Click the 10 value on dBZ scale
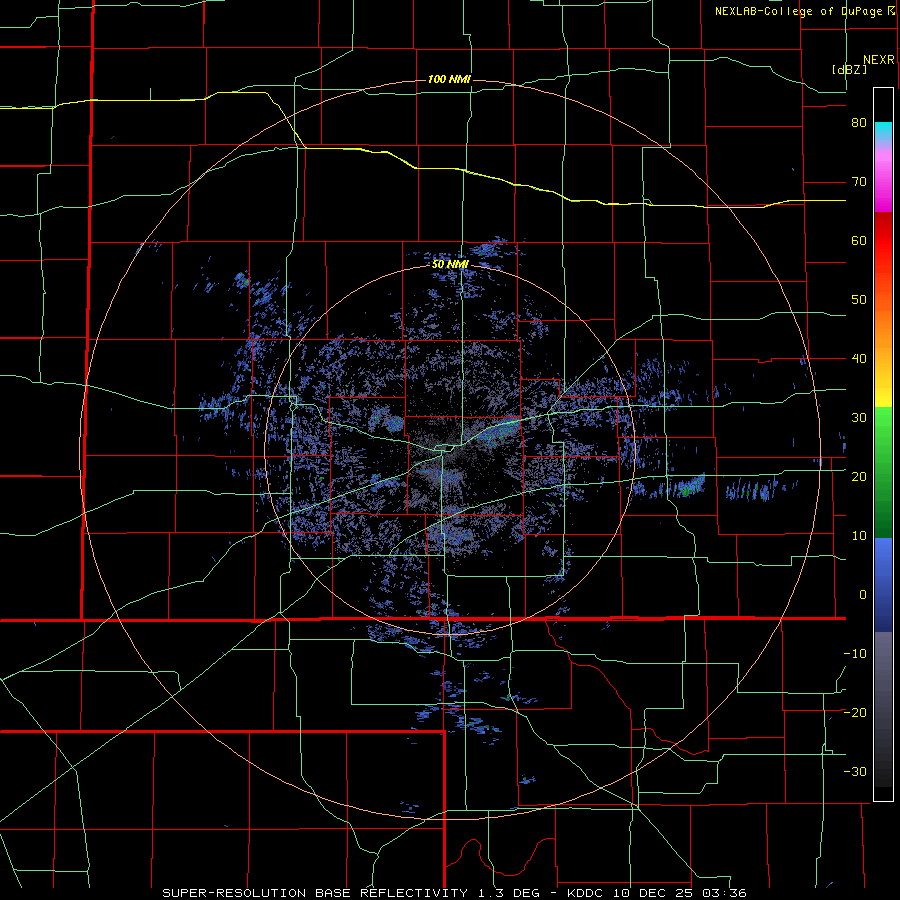This screenshot has height=900, width=900. pos(859,536)
